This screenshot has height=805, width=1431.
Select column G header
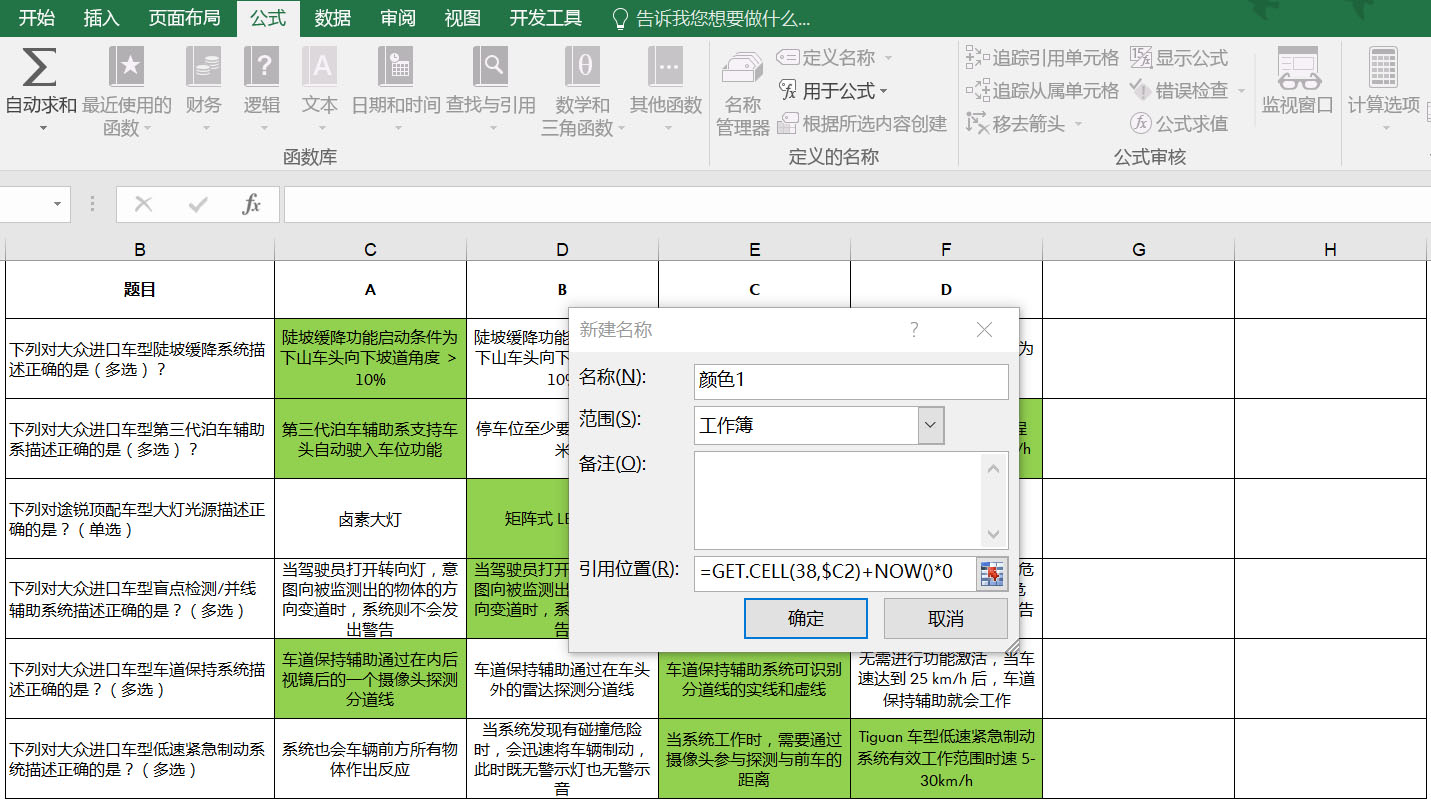point(1138,250)
